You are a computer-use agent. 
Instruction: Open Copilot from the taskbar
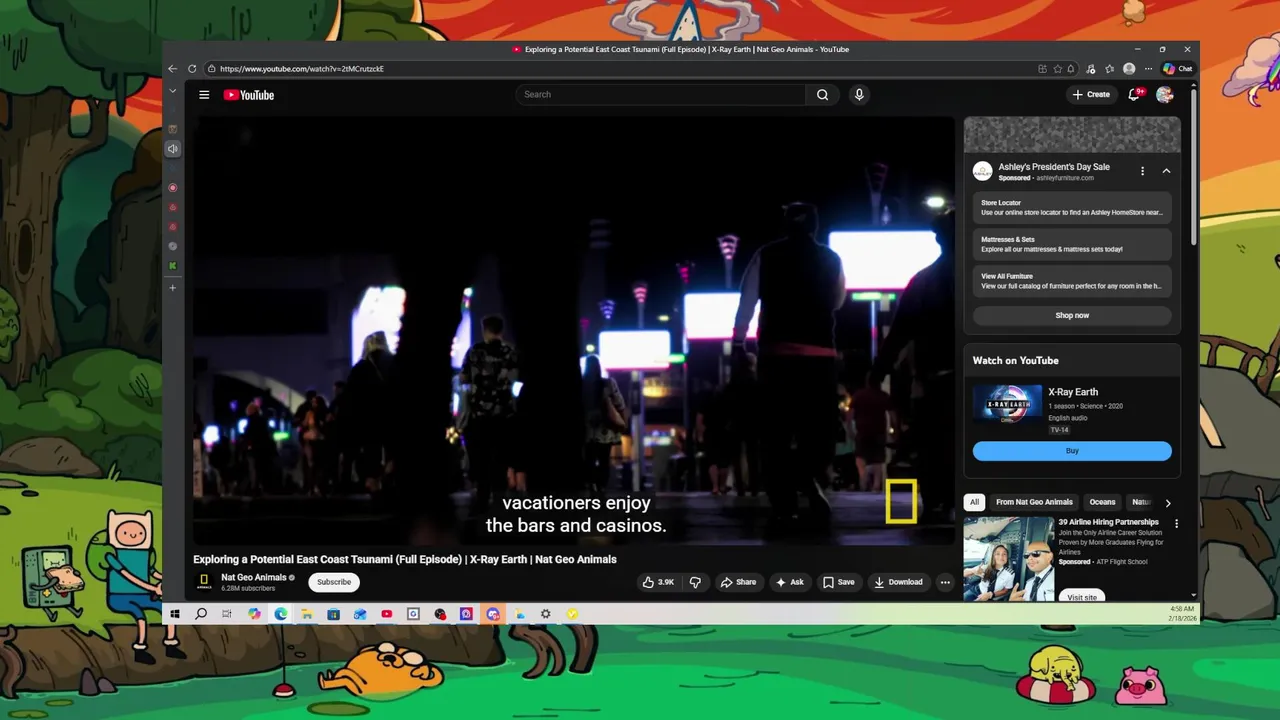coord(254,614)
